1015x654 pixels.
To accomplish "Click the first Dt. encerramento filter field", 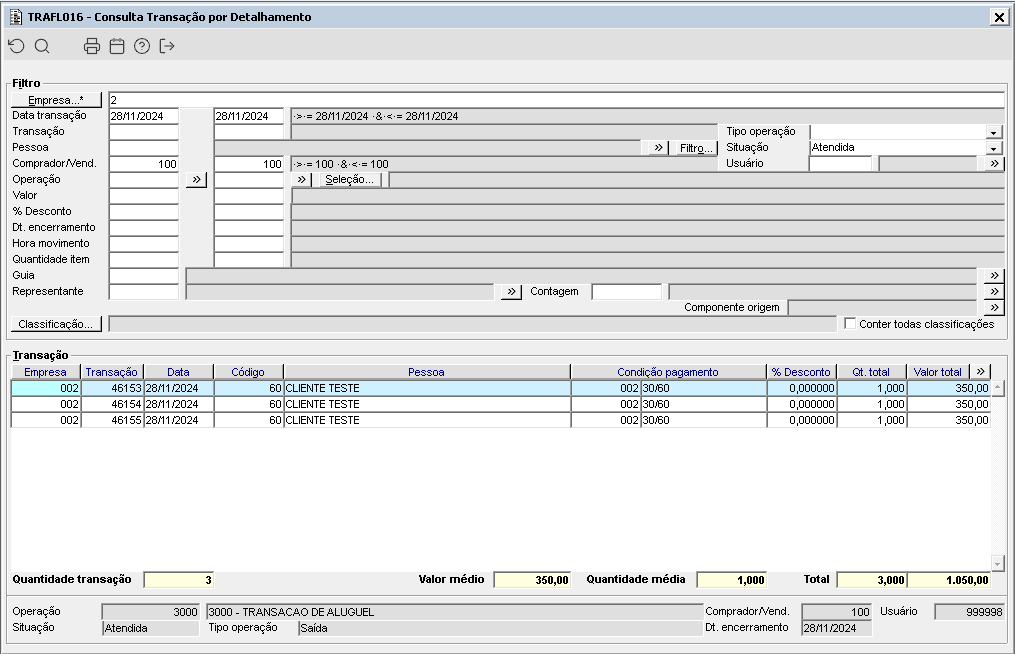I will coord(144,228).
